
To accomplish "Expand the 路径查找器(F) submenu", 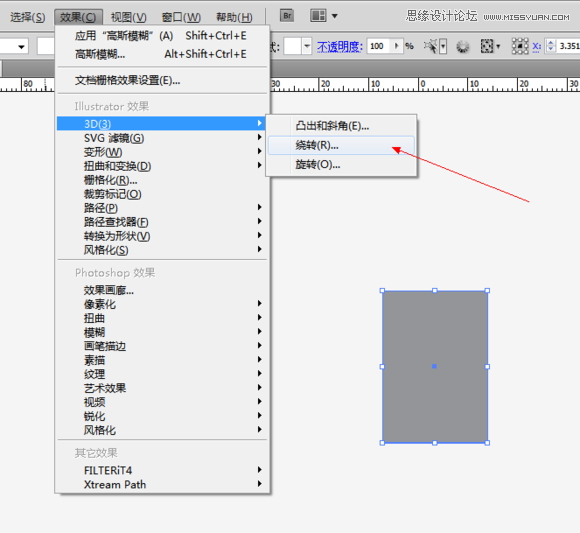I will pos(162,222).
